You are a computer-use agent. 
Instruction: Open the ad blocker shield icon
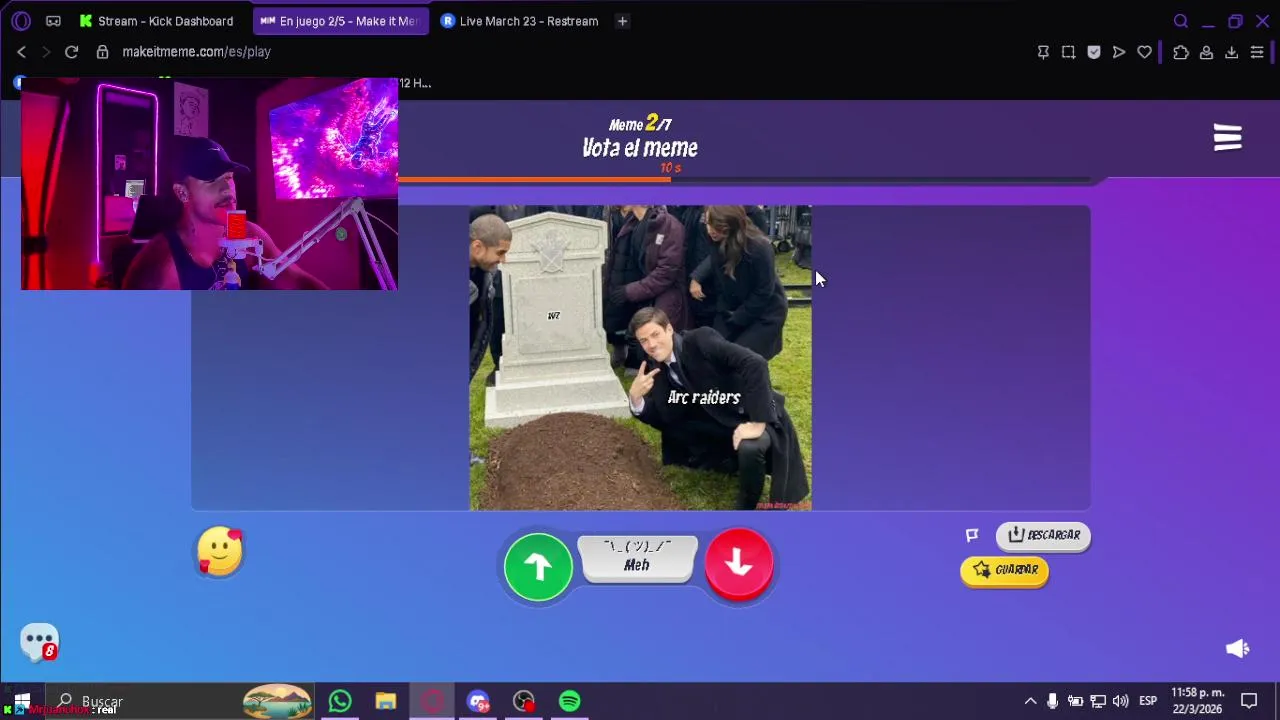[x=1093, y=52]
